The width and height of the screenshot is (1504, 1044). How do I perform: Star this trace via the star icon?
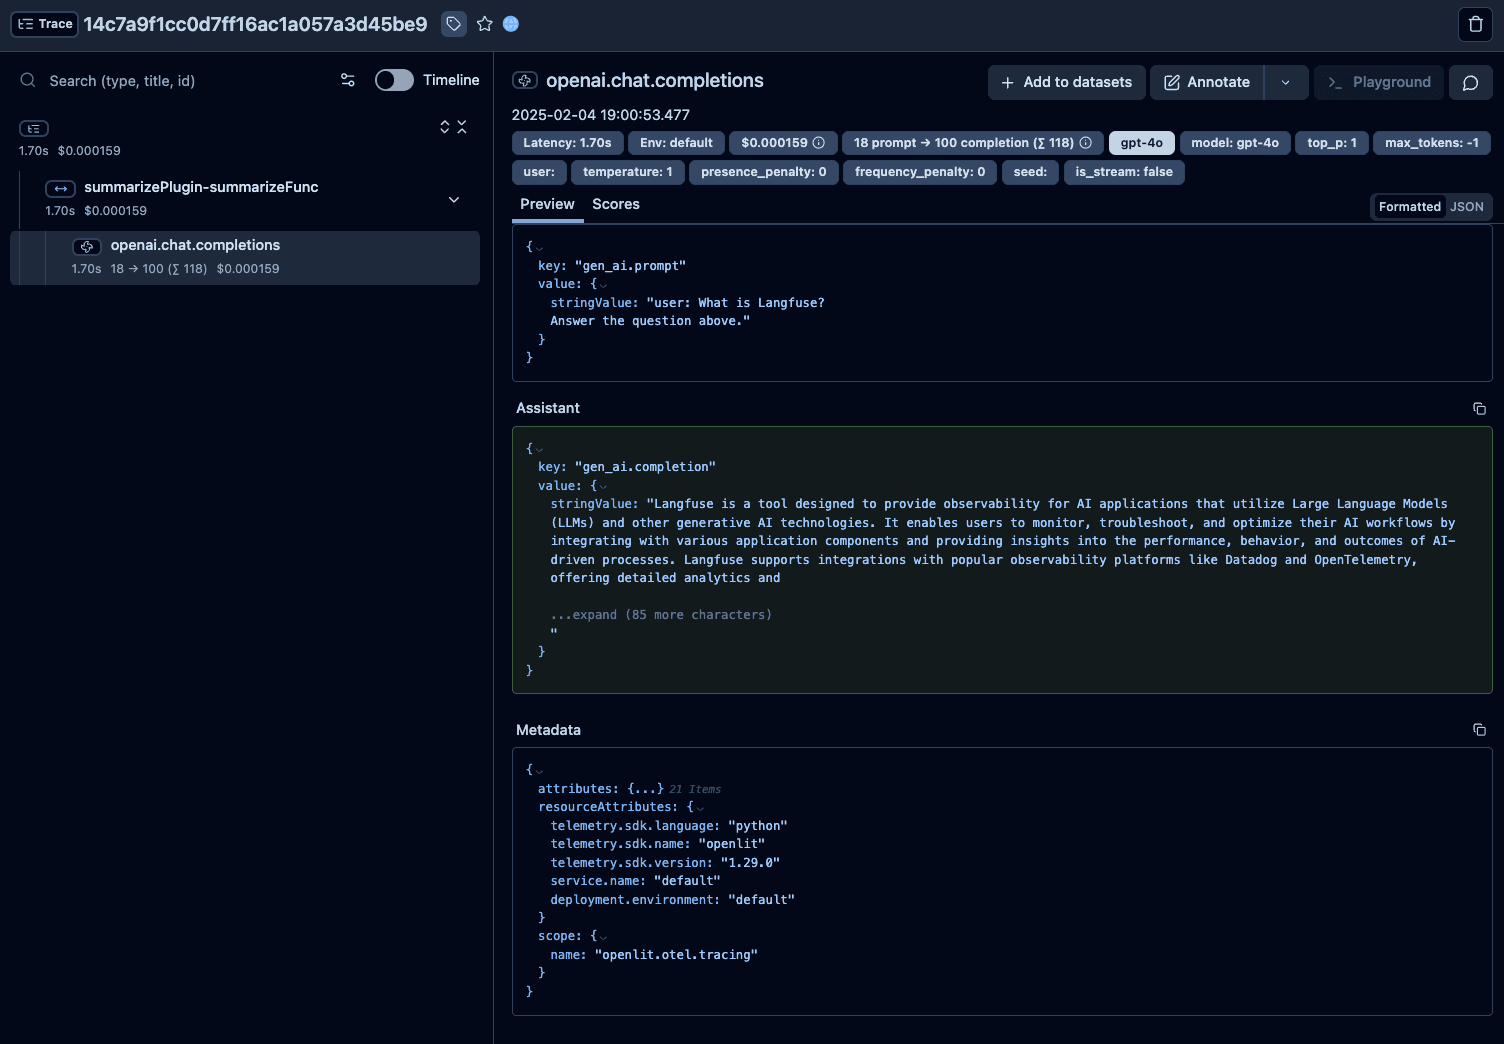tap(485, 24)
